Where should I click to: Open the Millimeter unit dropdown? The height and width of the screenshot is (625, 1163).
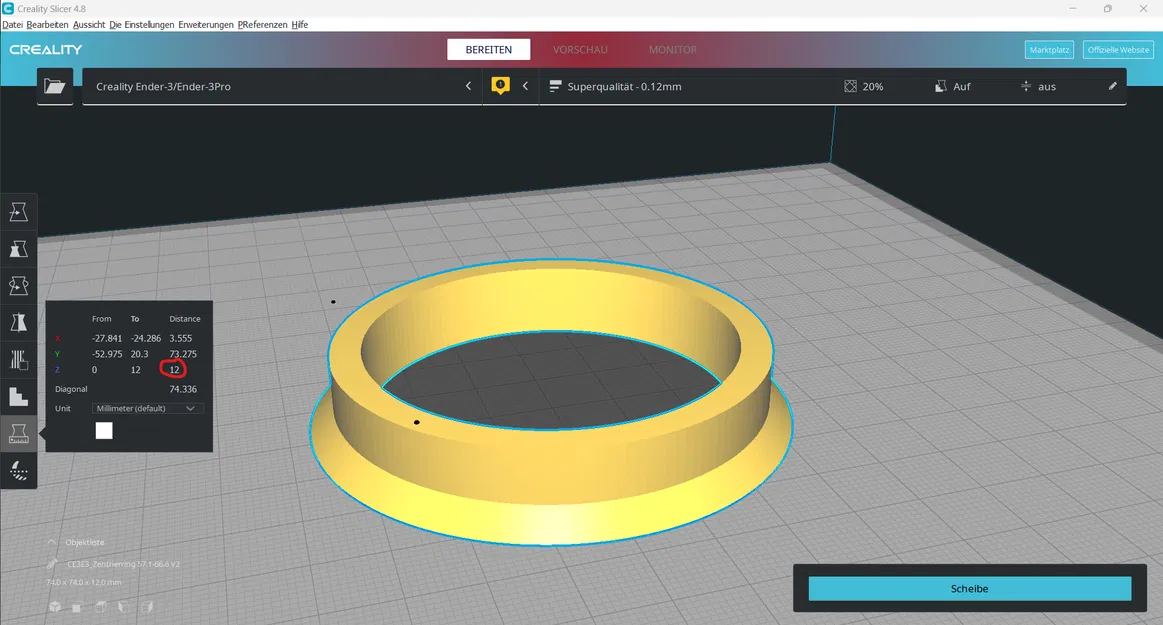[146, 408]
